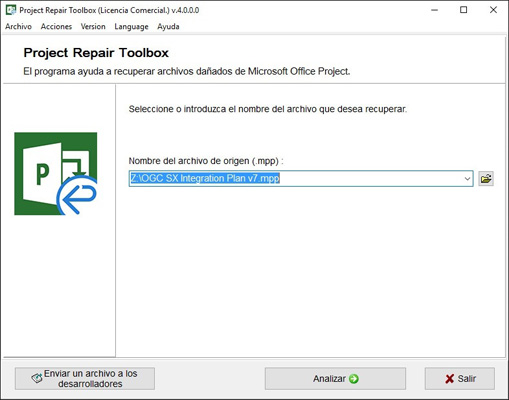Open the Version menu
Viewport: 509px width, 400px height.
pyautogui.click(x=93, y=27)
